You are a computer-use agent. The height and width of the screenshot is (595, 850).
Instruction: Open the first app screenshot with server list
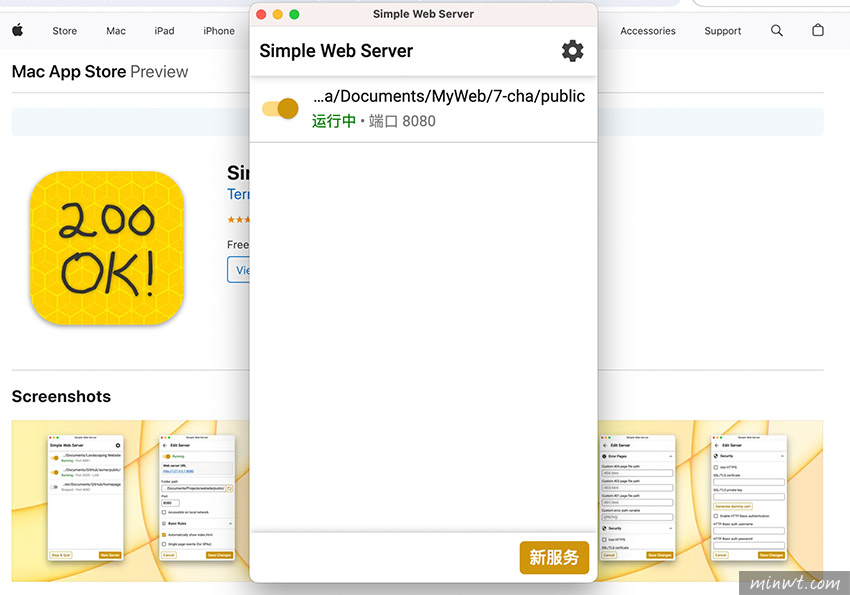(x=86, y=497)
